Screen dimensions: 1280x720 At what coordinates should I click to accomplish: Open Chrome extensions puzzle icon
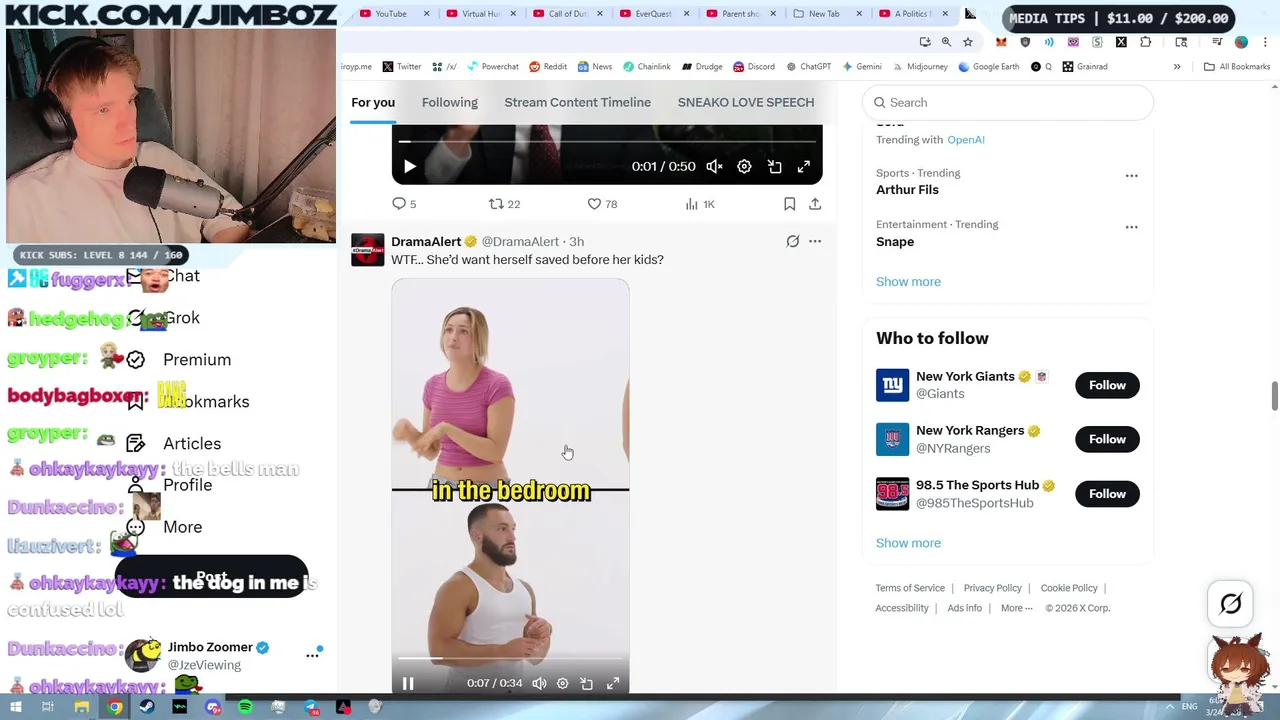click(x=1145, y=42)
